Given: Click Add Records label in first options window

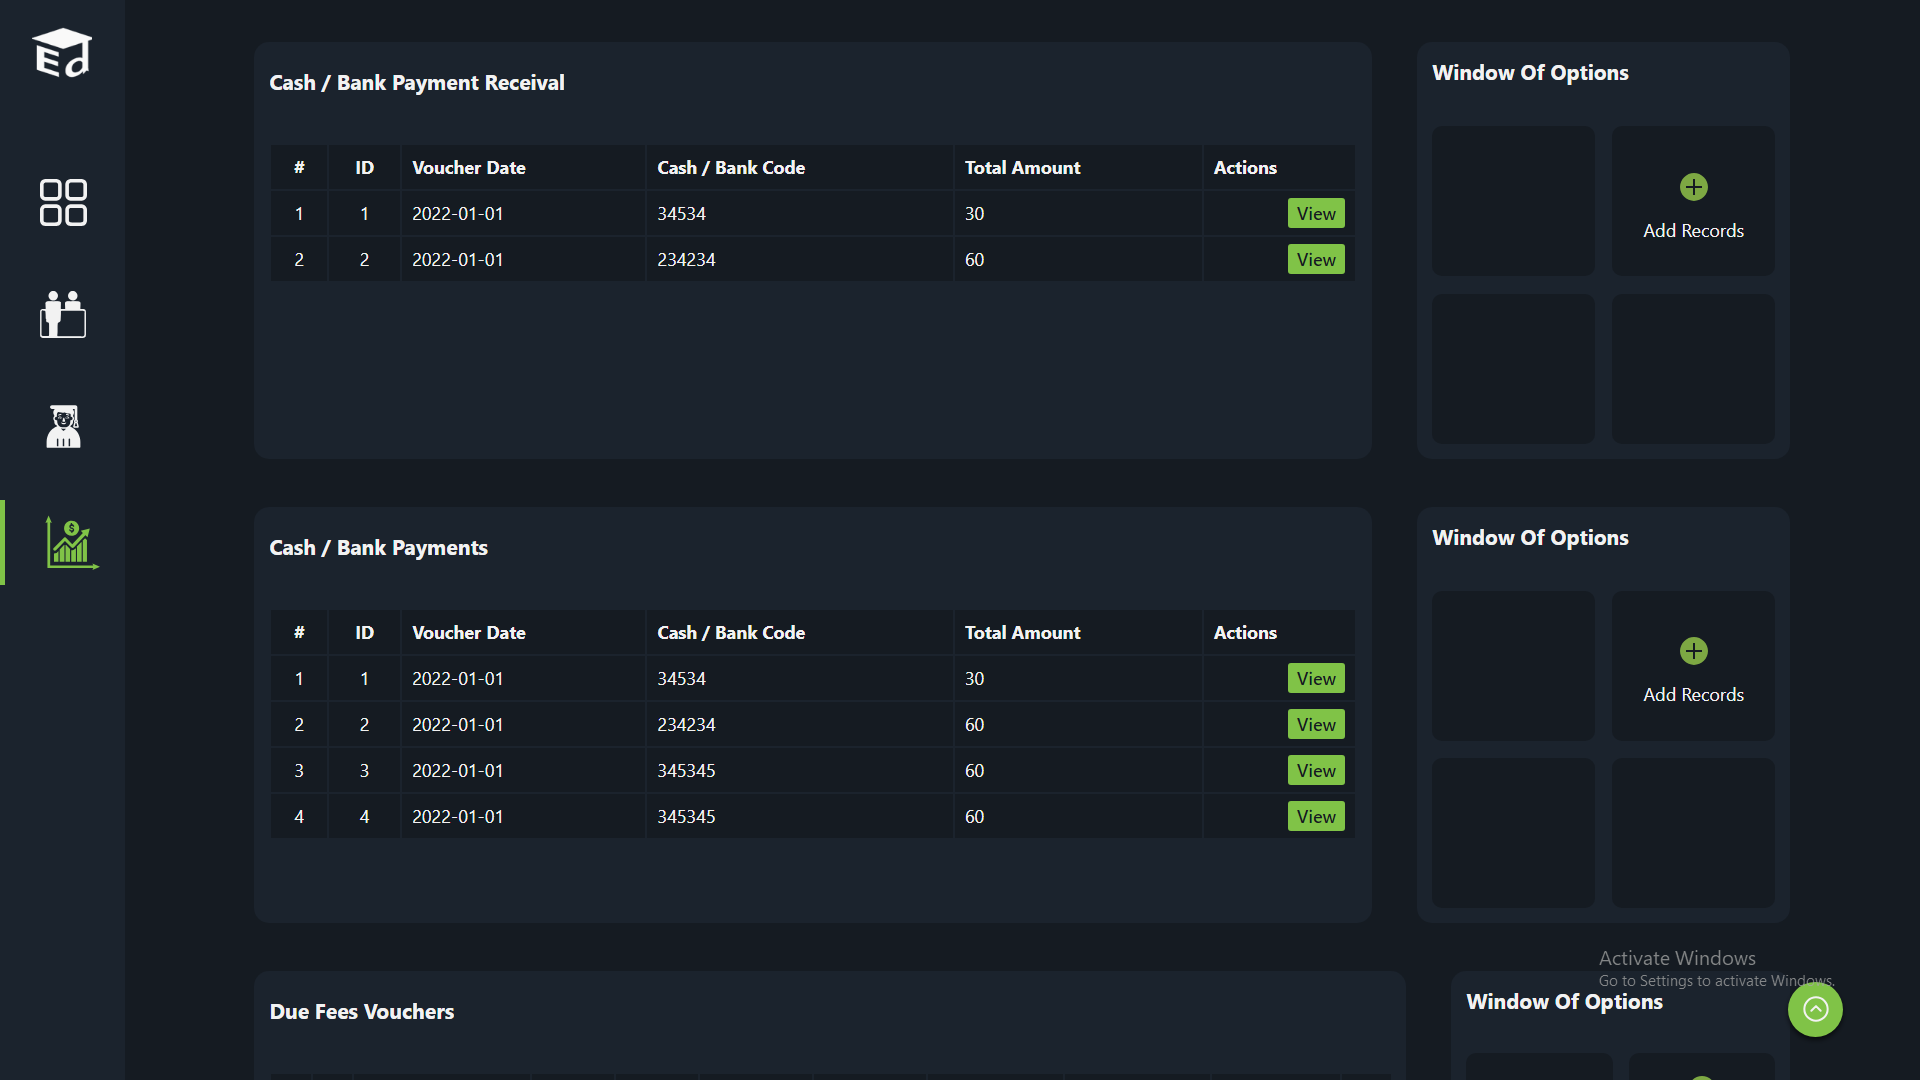Looking at the screenshot, I should [1693, 230].
